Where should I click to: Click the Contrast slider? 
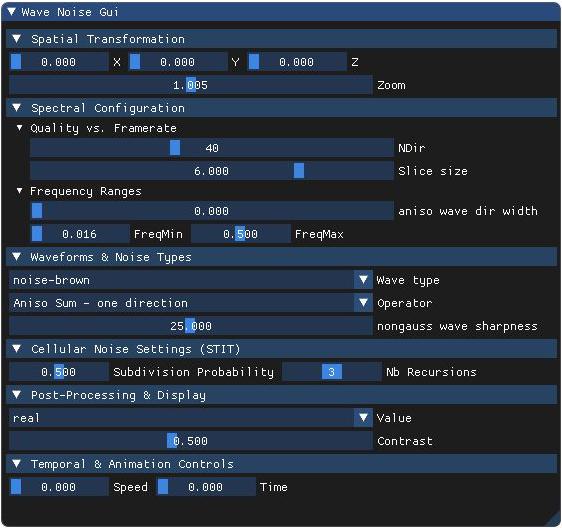pos(191,441)
